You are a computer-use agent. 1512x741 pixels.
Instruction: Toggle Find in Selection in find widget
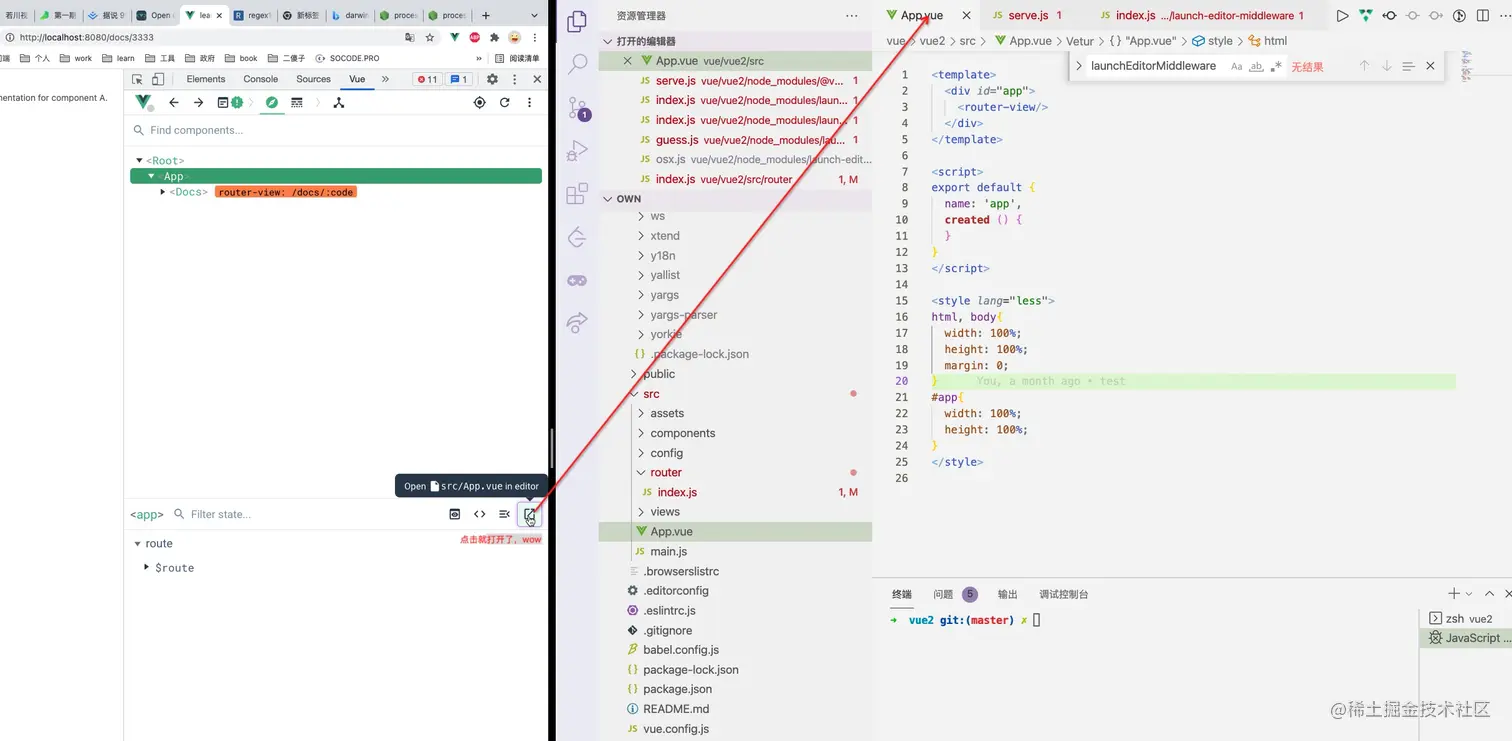click(x=1408, y=66)
